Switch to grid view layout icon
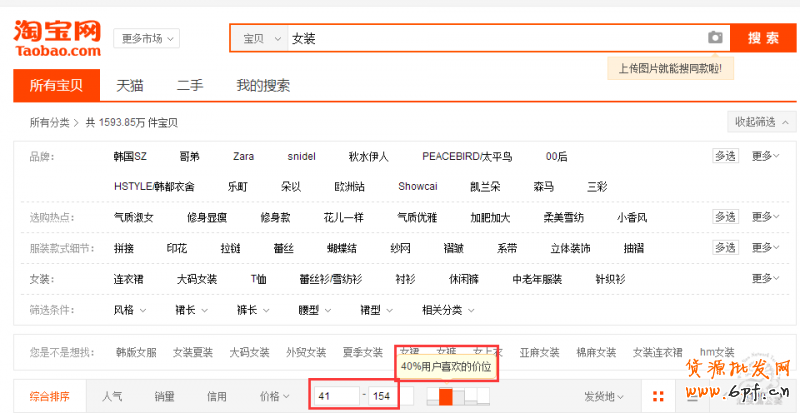The width and height of the screenshot is (800, 413). click(x=657, y=396)
